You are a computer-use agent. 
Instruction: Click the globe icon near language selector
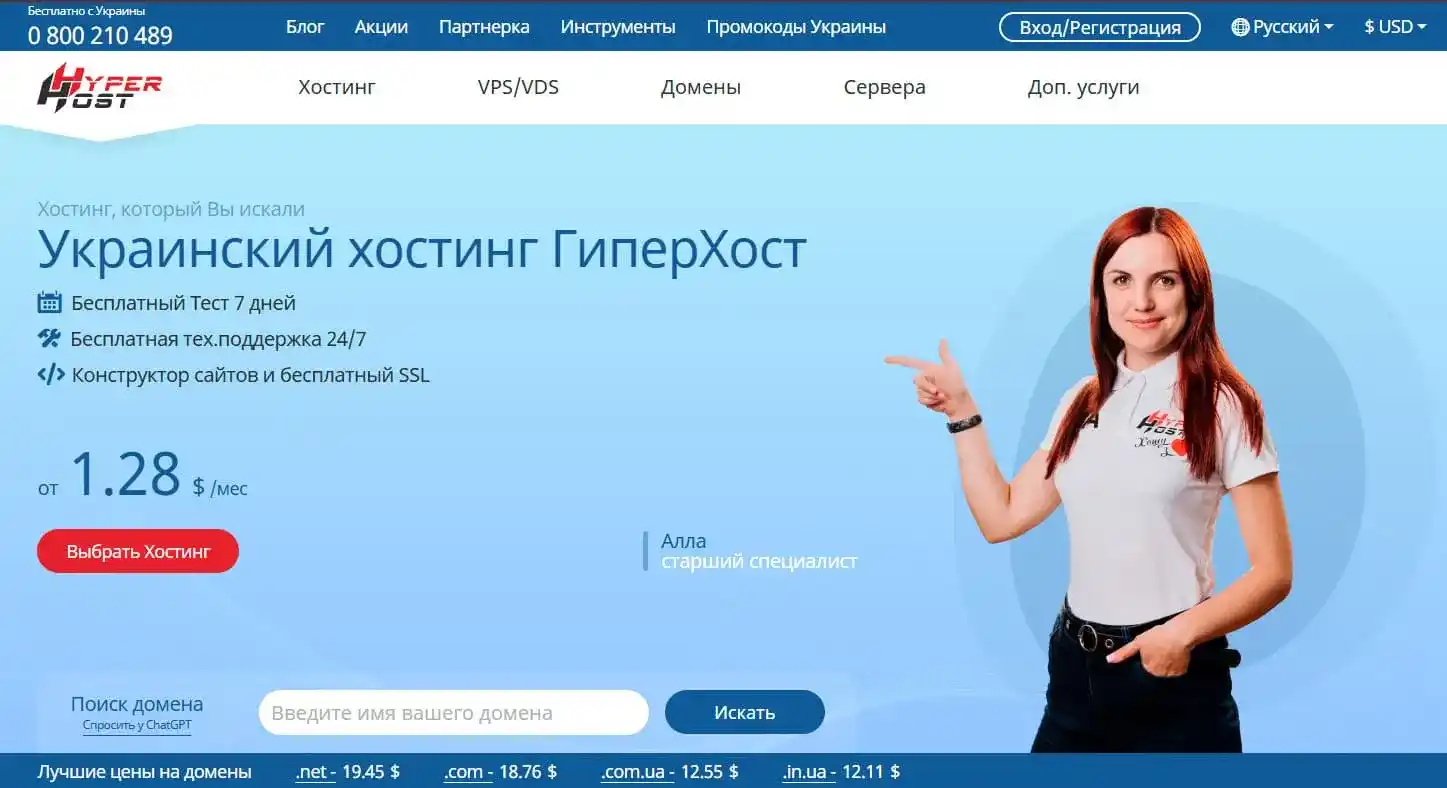click(1240, 27)
